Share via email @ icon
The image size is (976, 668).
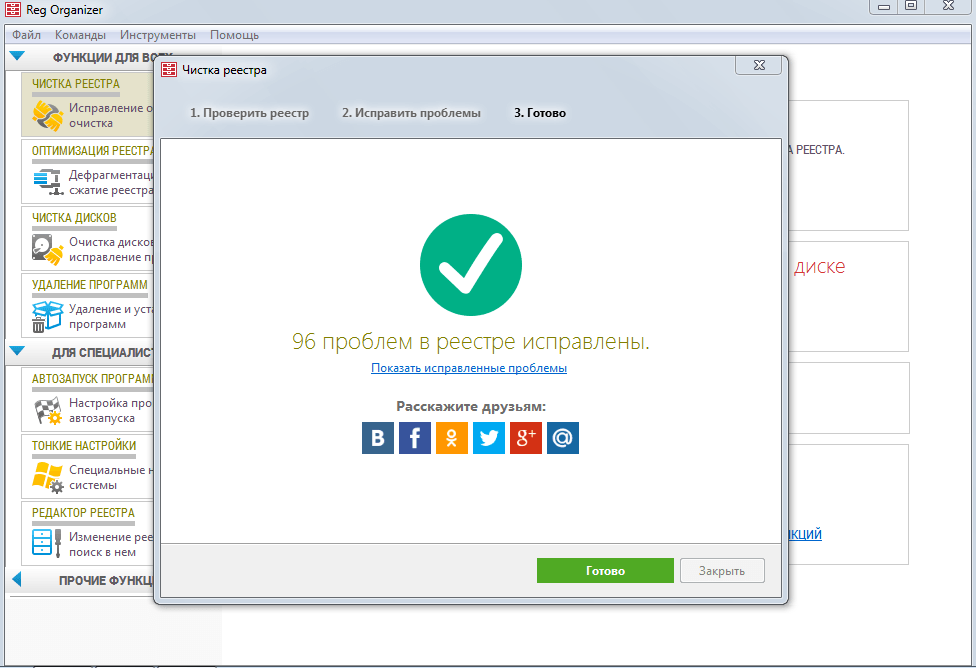click(x=563, y=438)
